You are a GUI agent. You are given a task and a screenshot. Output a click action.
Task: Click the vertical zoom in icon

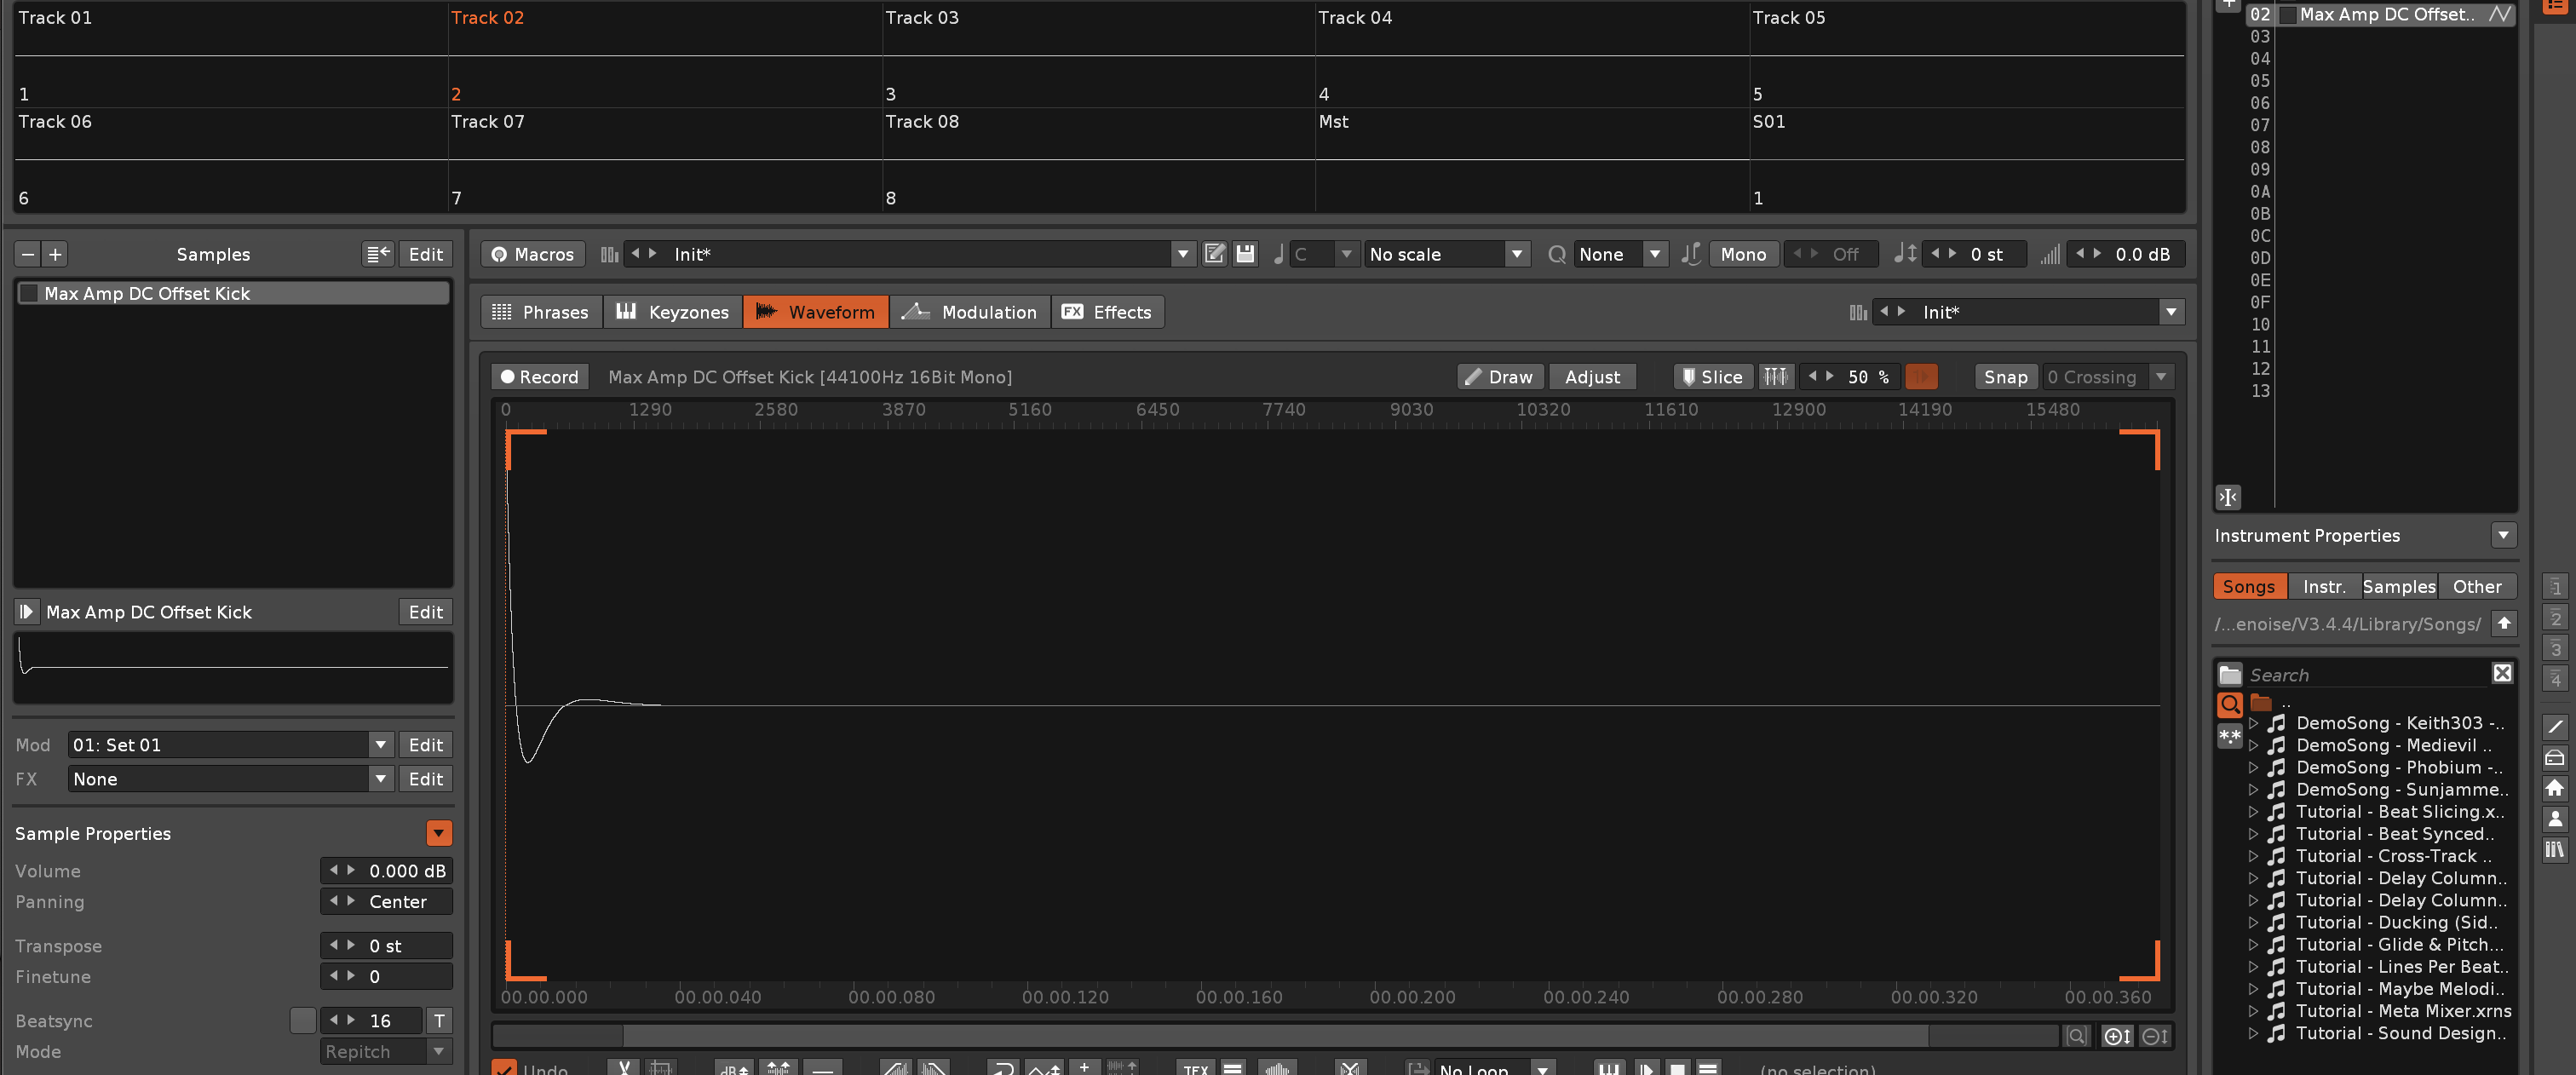[2116, 1036]
